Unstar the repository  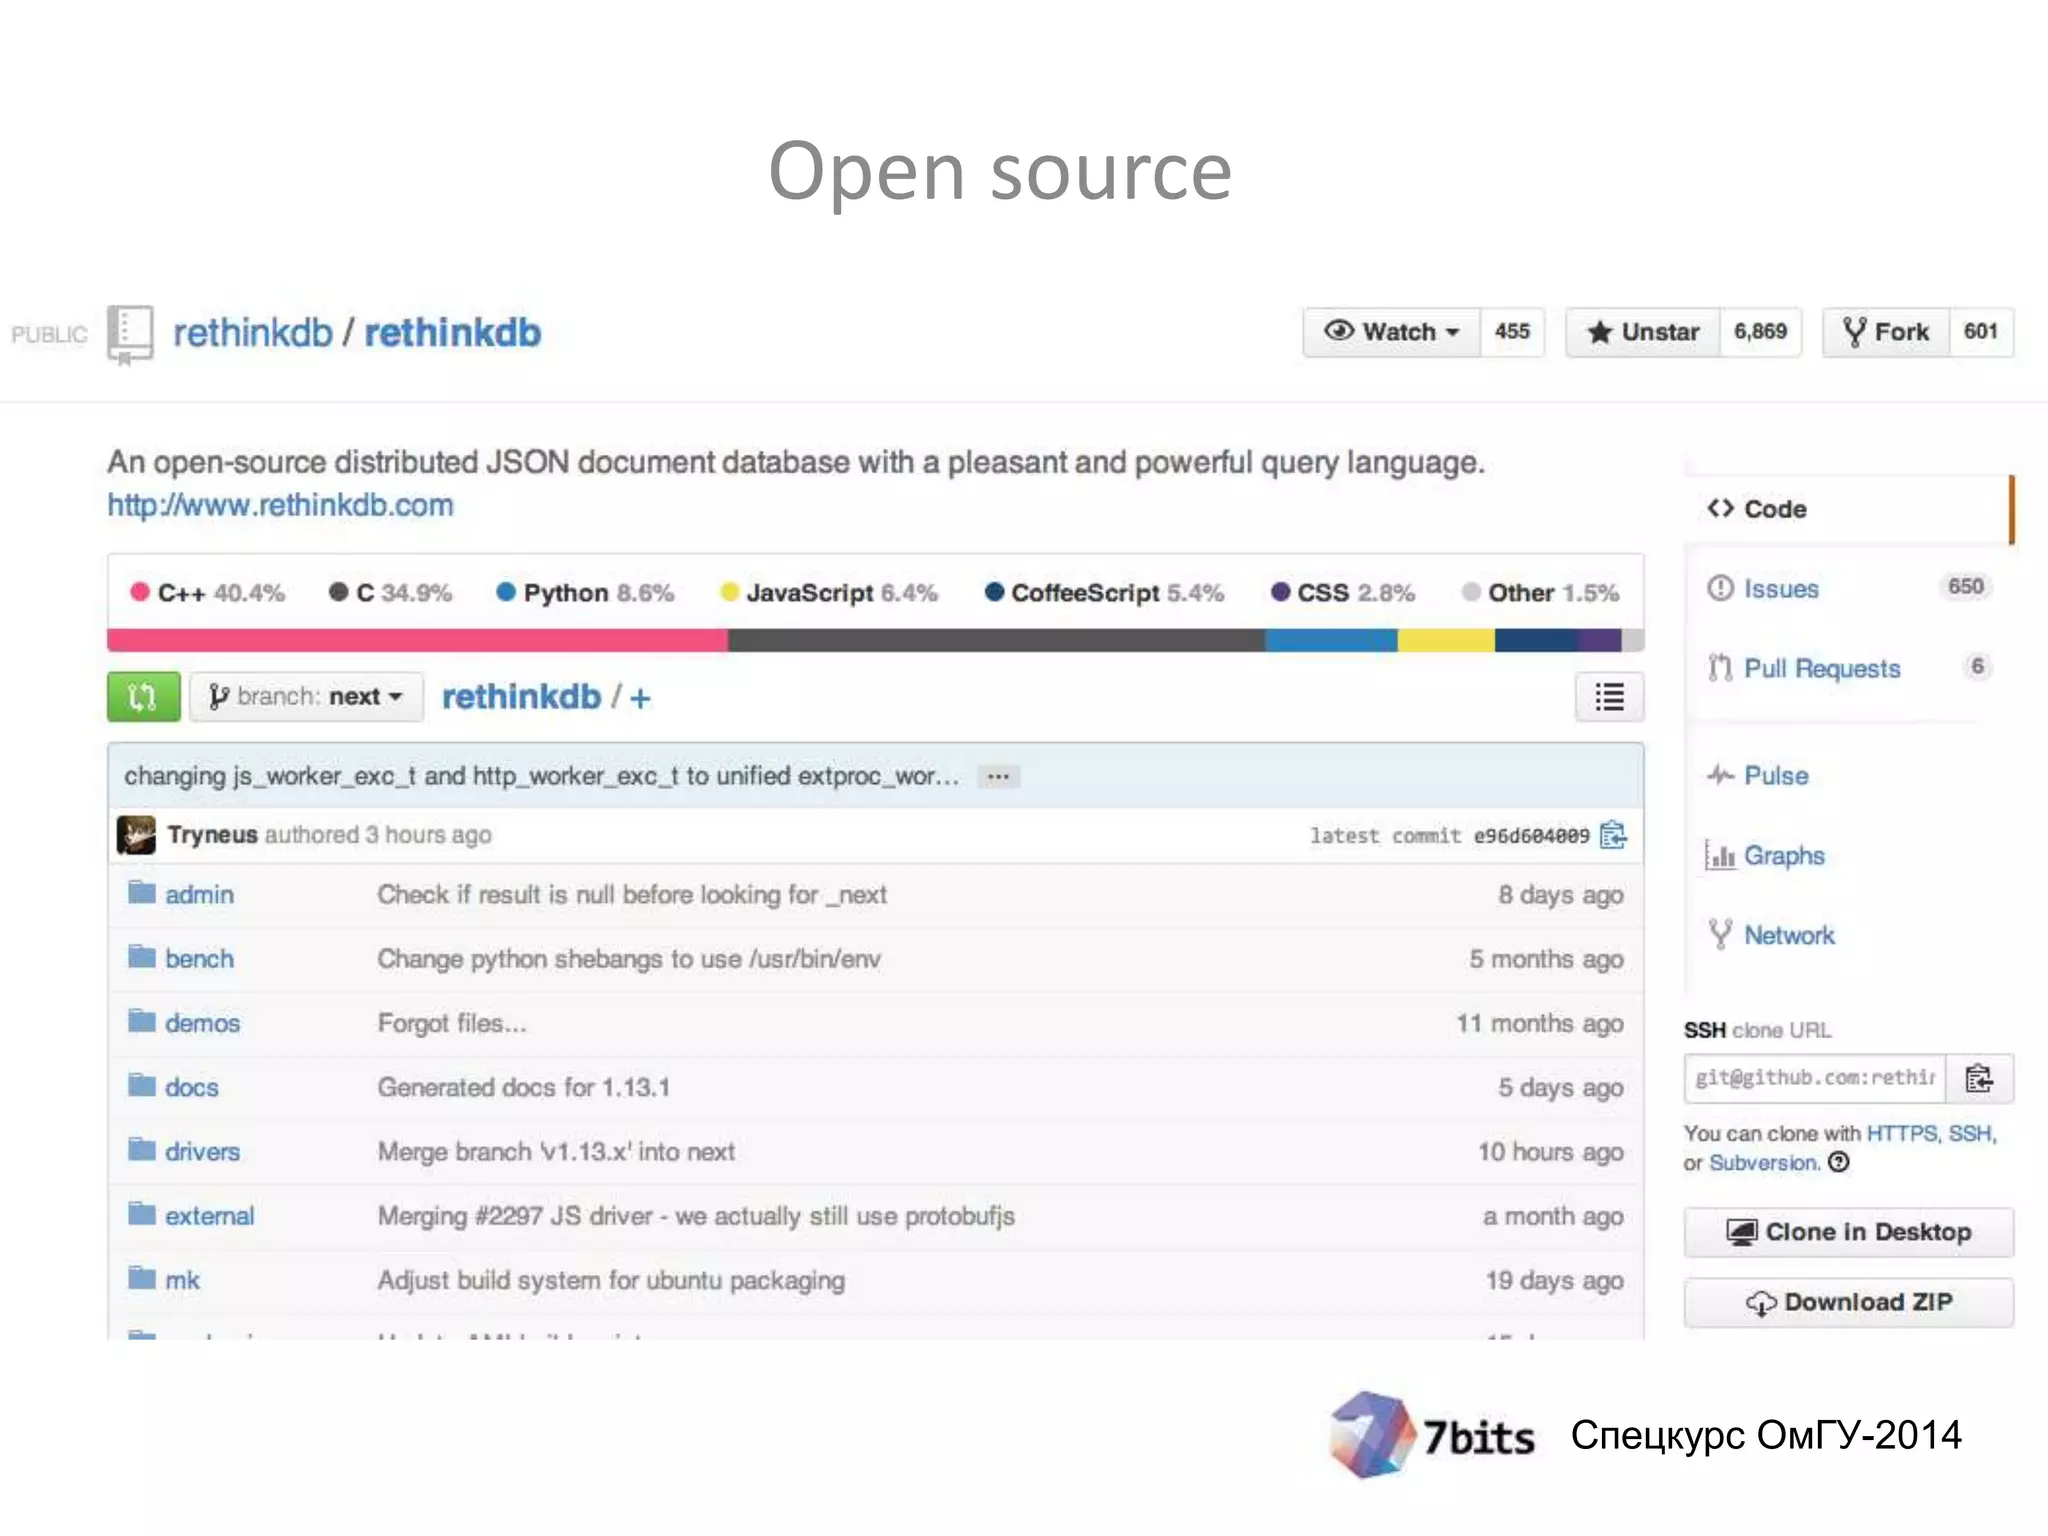(1643, 332)
